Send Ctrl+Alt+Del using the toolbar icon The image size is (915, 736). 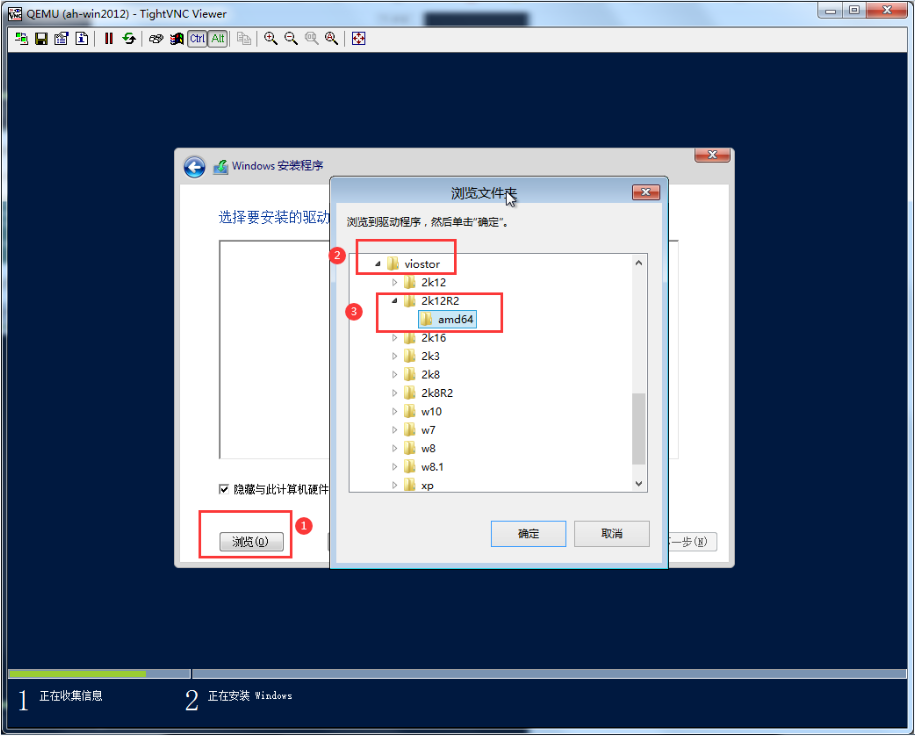tap(176, 39)
